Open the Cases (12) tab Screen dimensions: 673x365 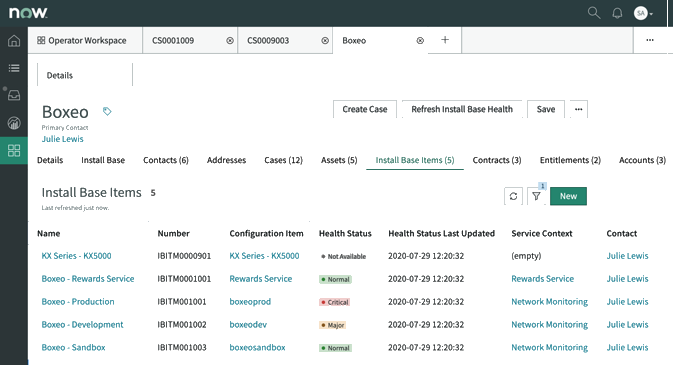[283, 160]
